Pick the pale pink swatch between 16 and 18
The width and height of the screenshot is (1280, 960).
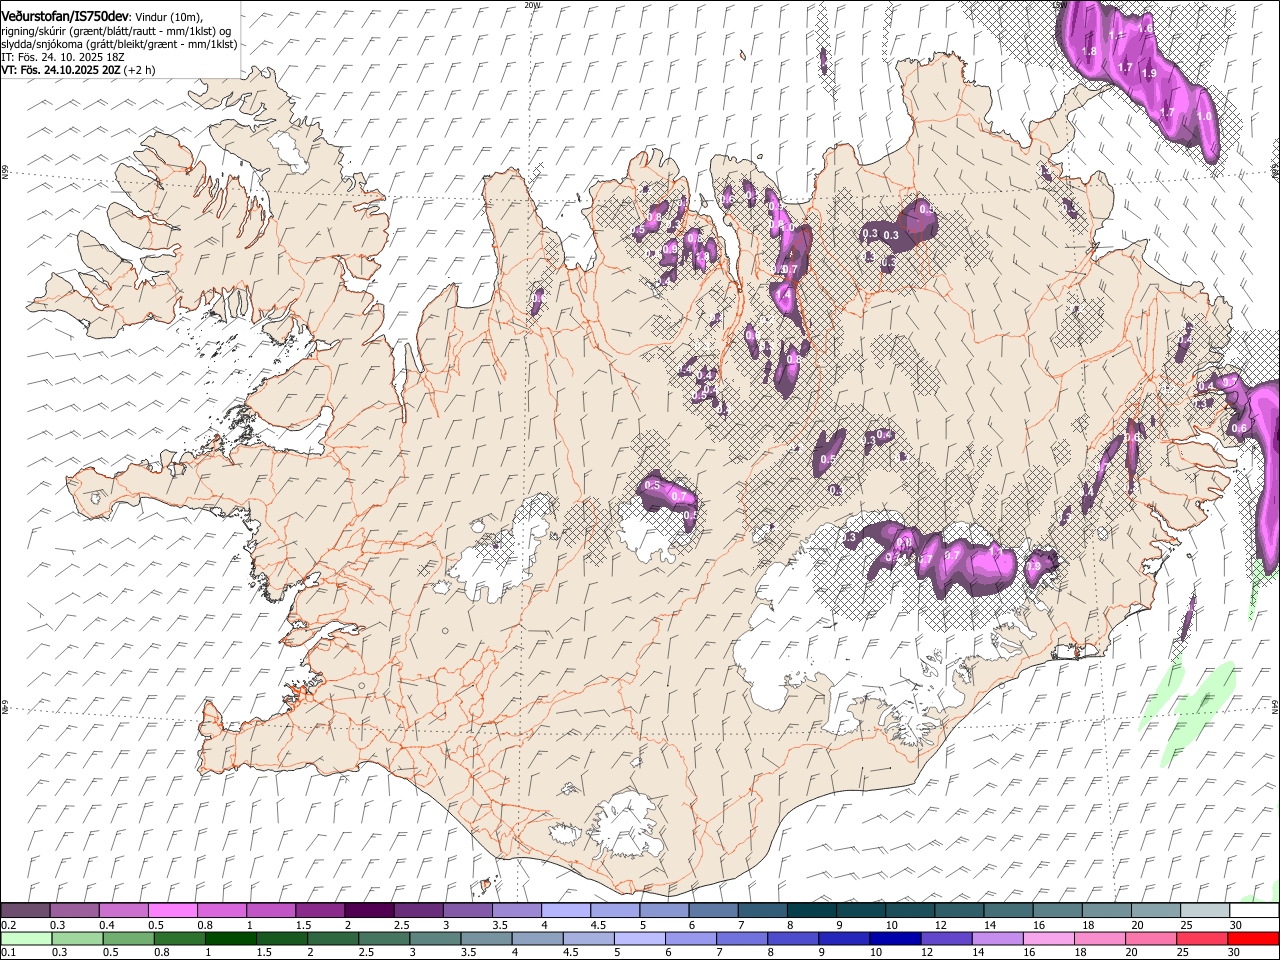(1047, 938)
